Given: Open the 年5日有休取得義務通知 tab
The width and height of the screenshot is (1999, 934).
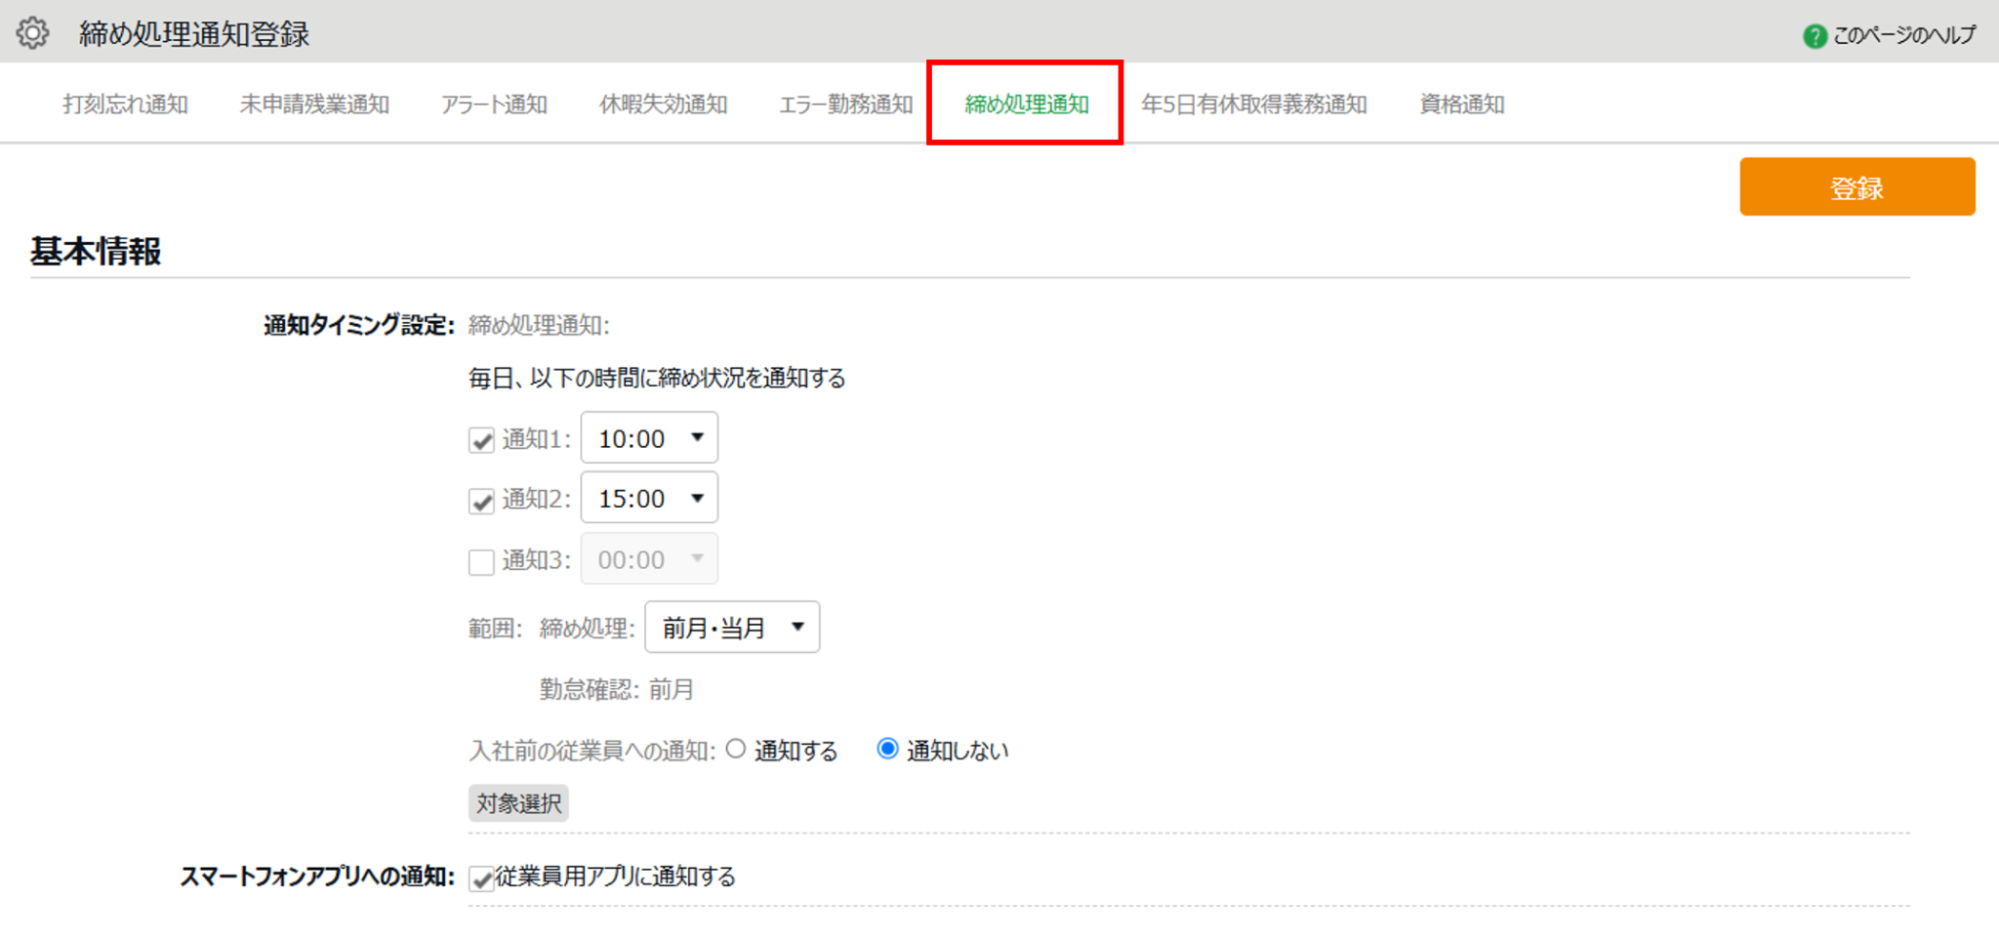Looking at the screenshot, I should (1254, 104).
